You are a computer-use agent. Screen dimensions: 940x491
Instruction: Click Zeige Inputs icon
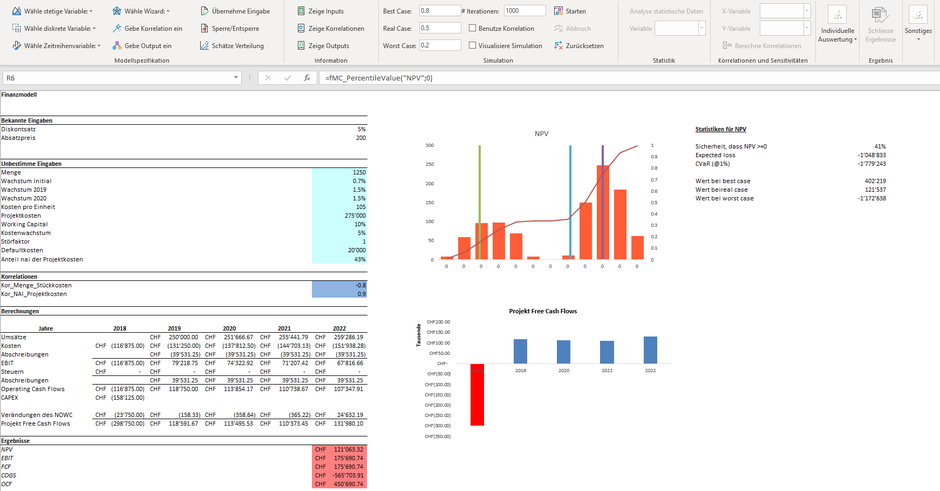[x=301, y=11]
